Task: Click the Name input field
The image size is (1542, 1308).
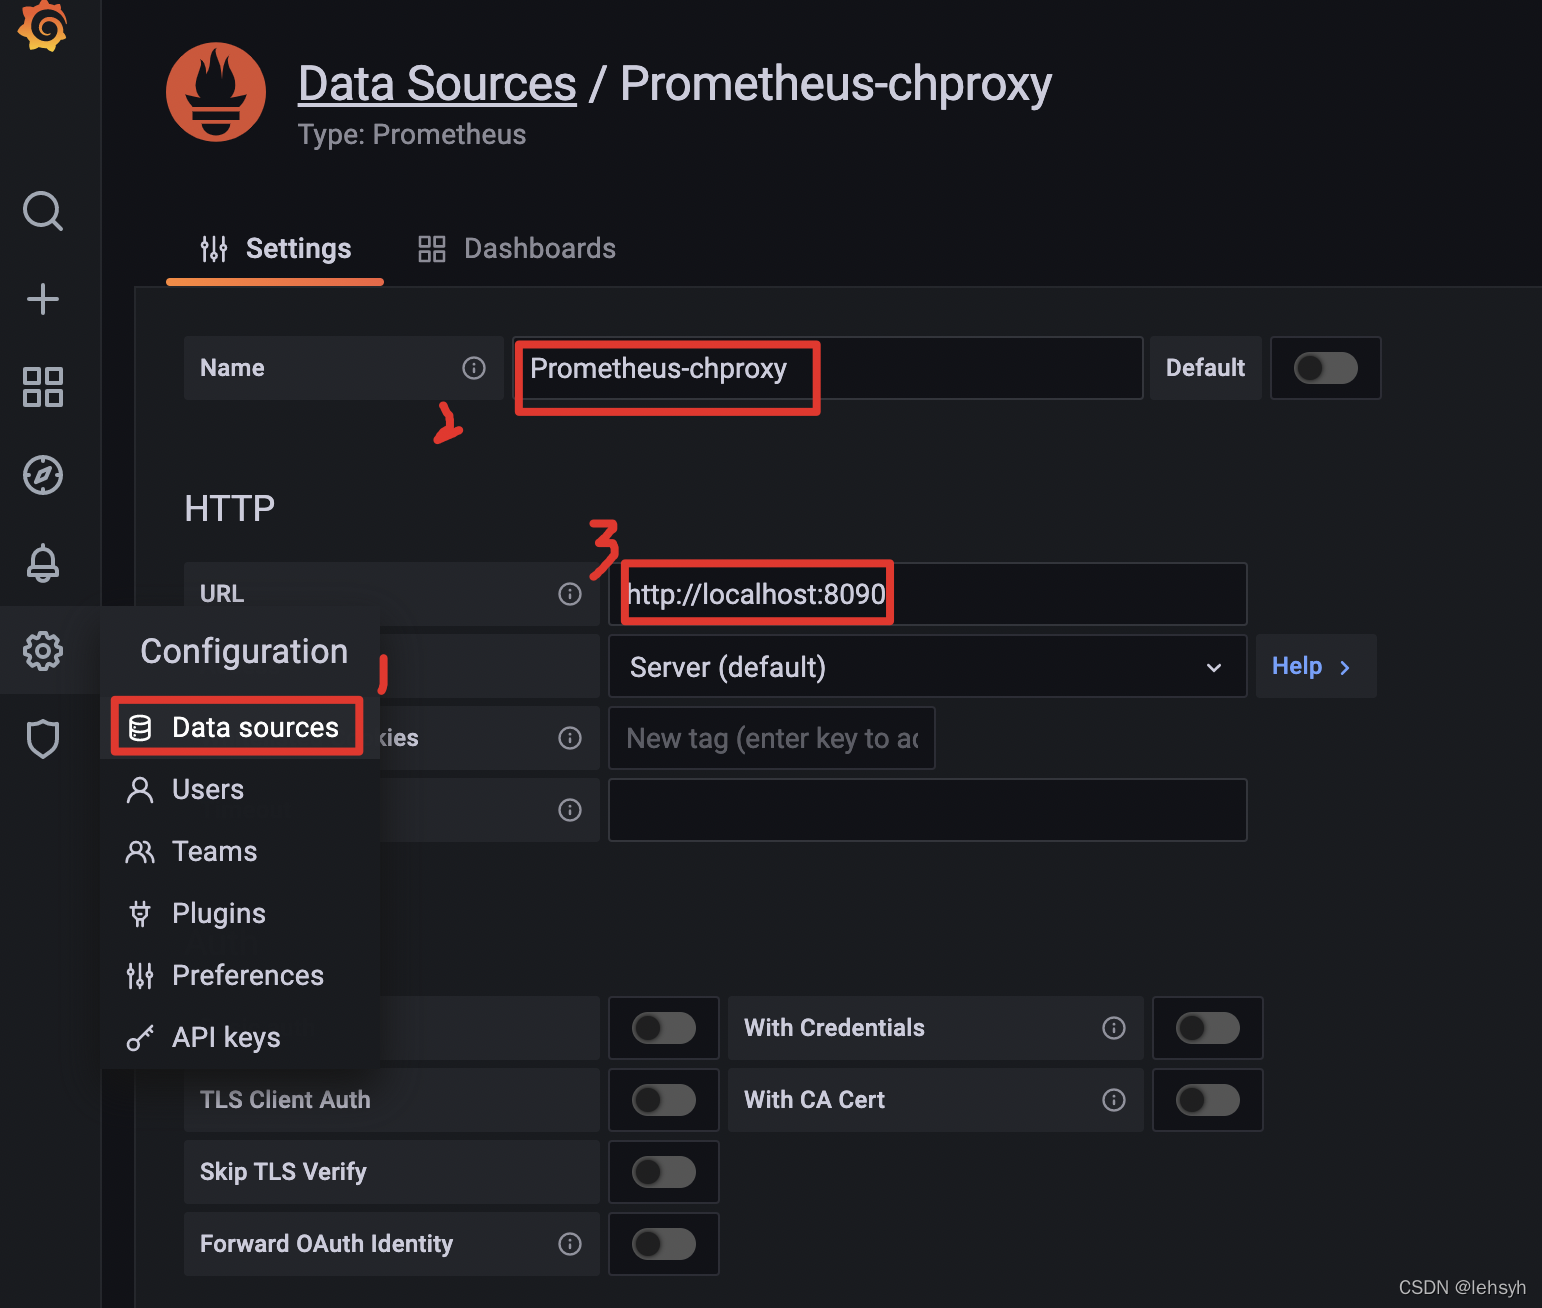Action: coord(828,368)
